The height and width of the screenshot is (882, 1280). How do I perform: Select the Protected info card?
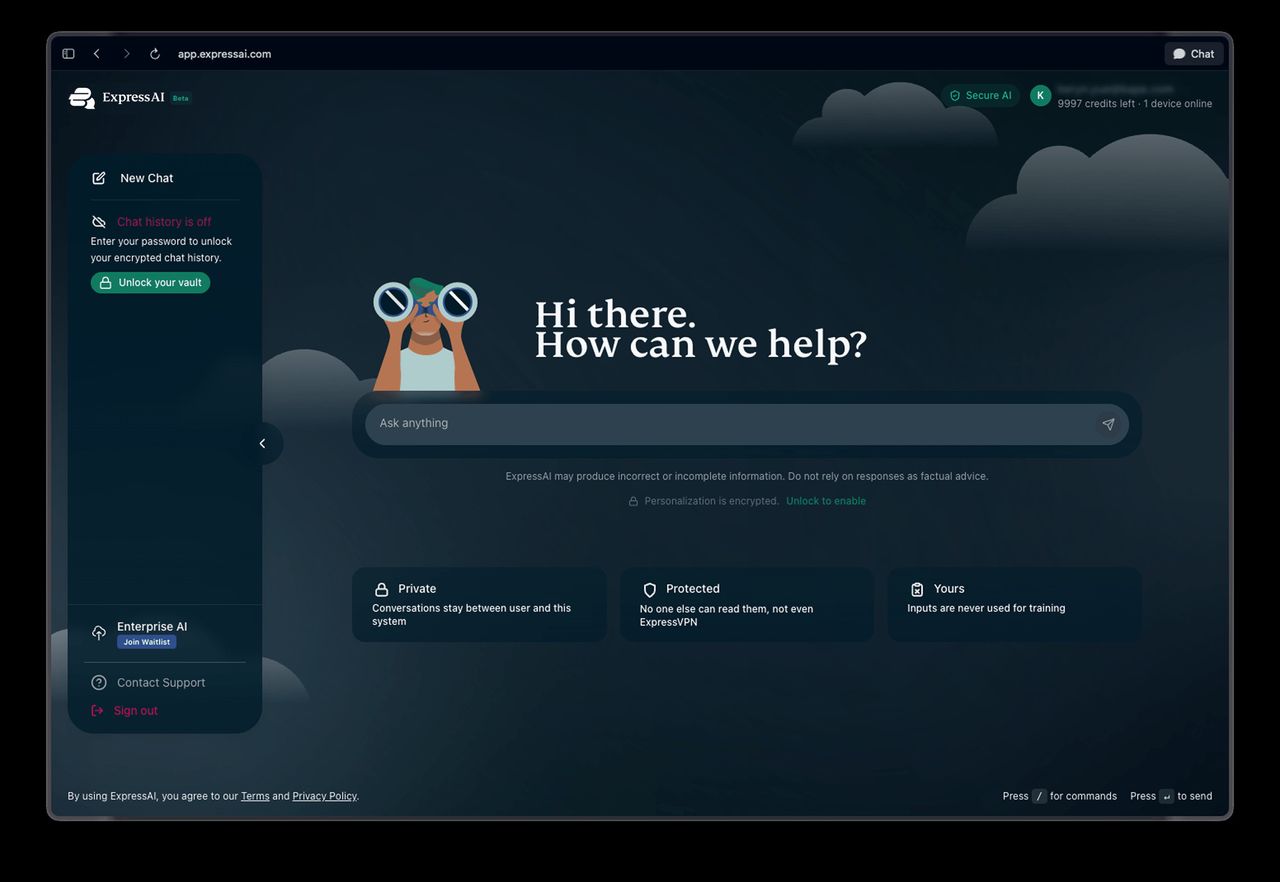[x=747, y=605]
